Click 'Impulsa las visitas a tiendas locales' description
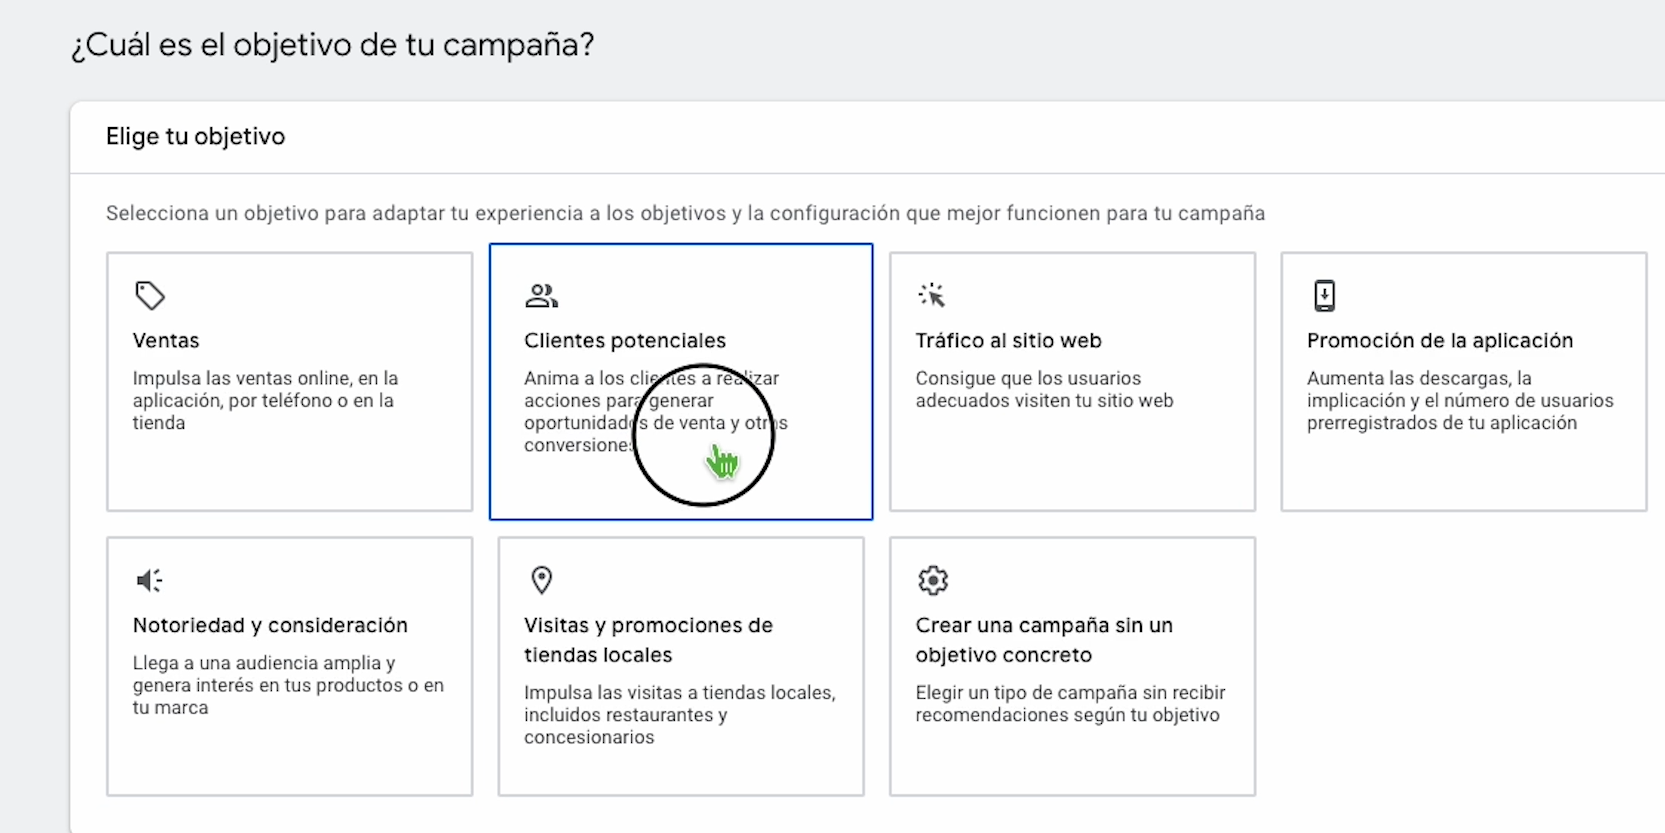Image resolution: width=1665 pixels, height=833 pixels. tap(679, 714)
